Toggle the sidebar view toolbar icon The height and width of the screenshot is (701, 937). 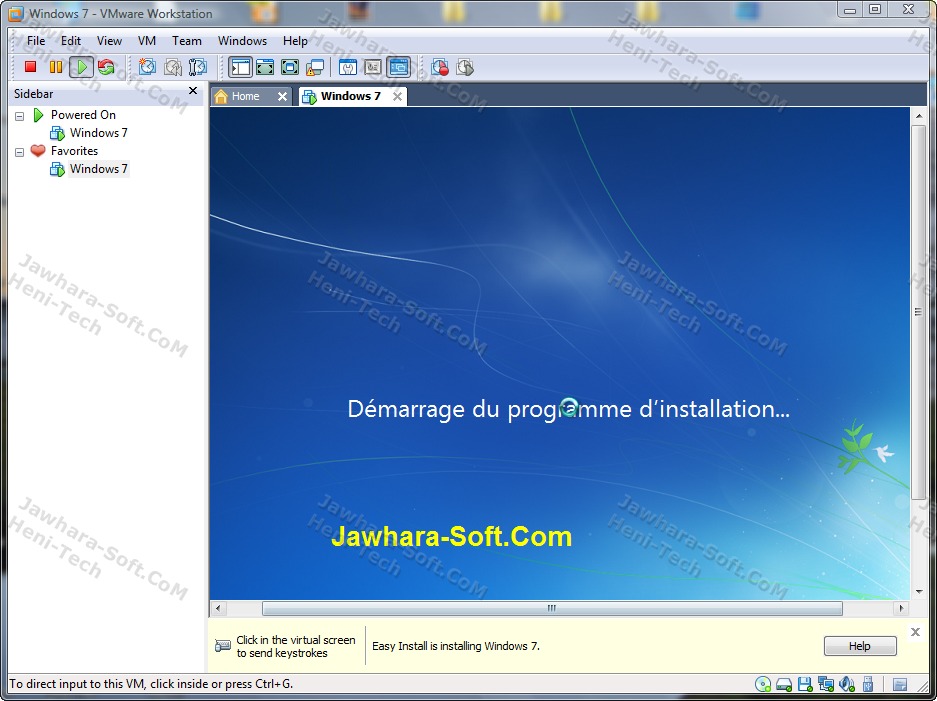[x=240, y=67]
